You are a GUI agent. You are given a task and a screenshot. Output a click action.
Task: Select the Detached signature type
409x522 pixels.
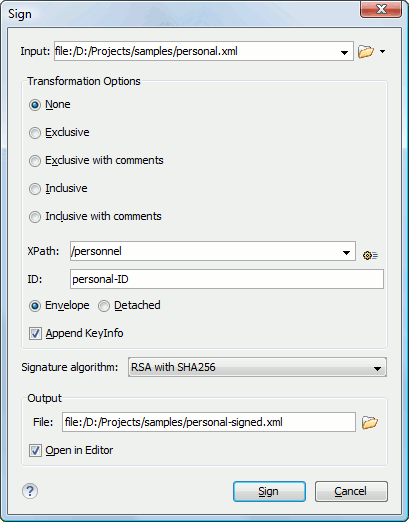[104, 306]
